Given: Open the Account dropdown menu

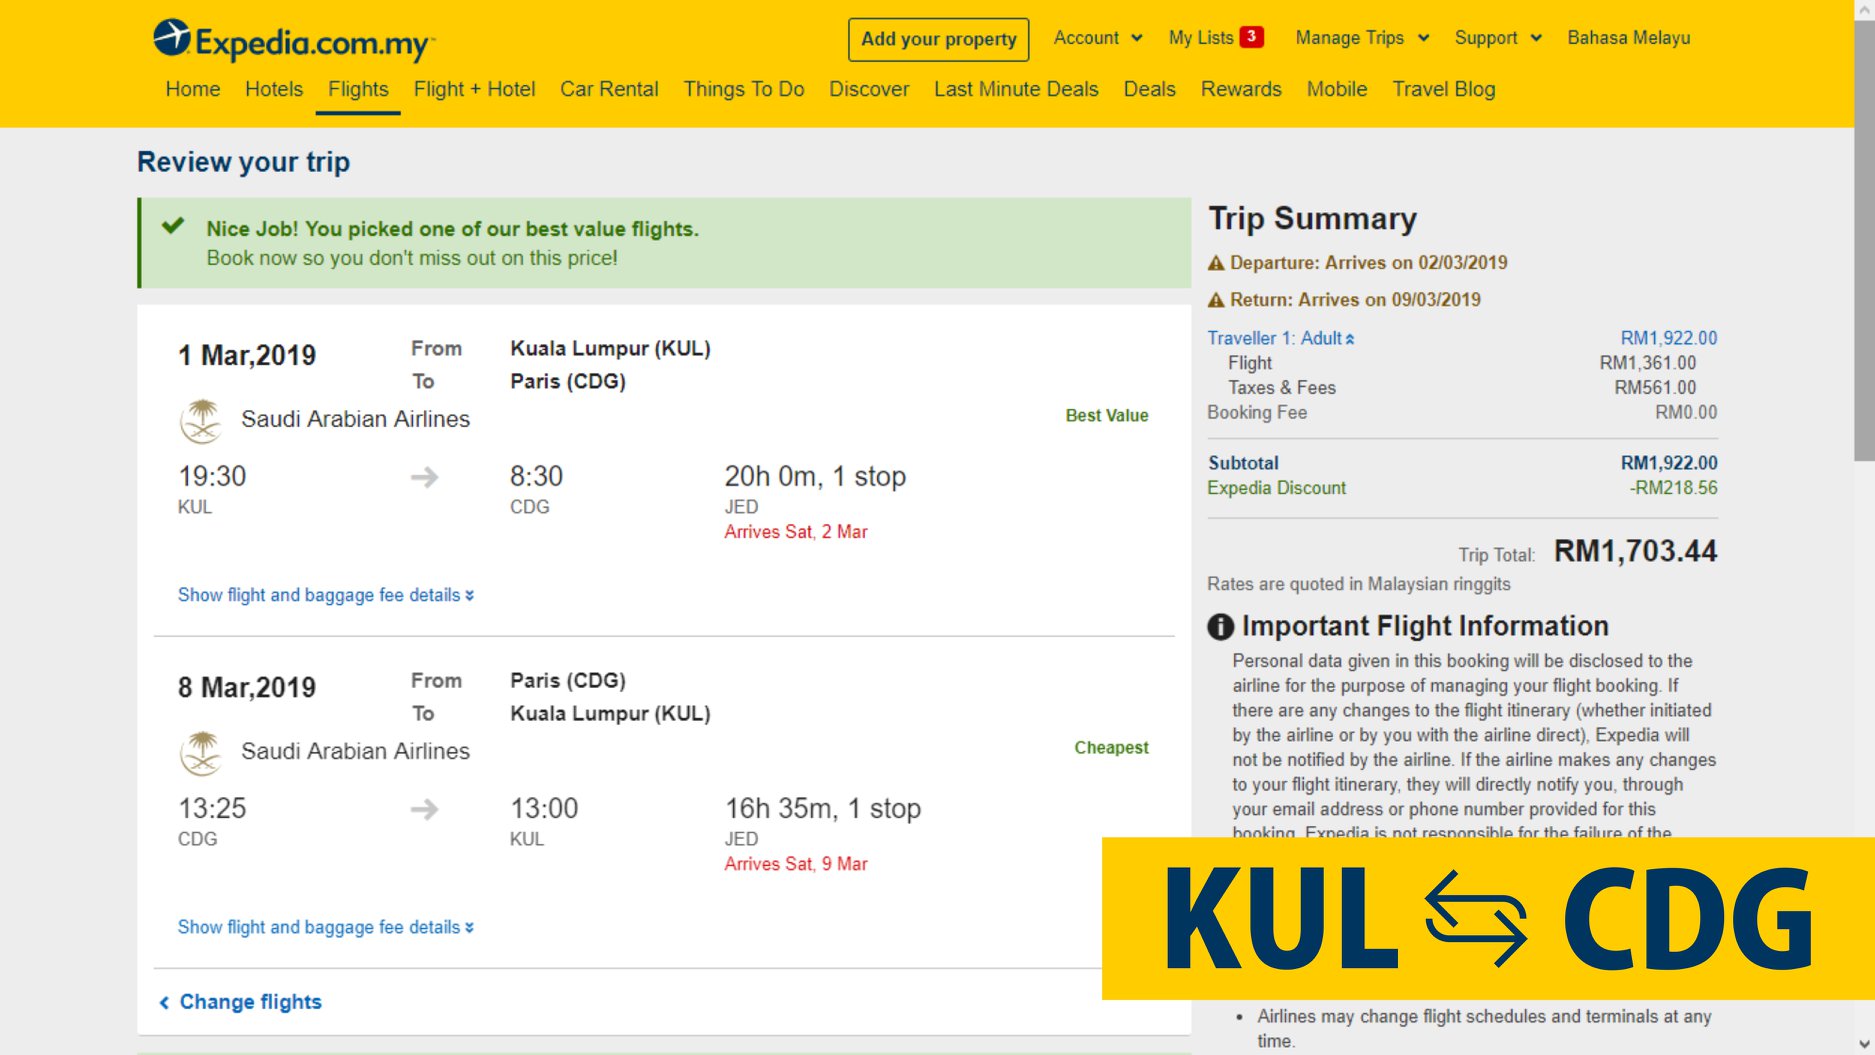Looking at the screenshot, I should pyautogui.click(x=1098, y=38).
